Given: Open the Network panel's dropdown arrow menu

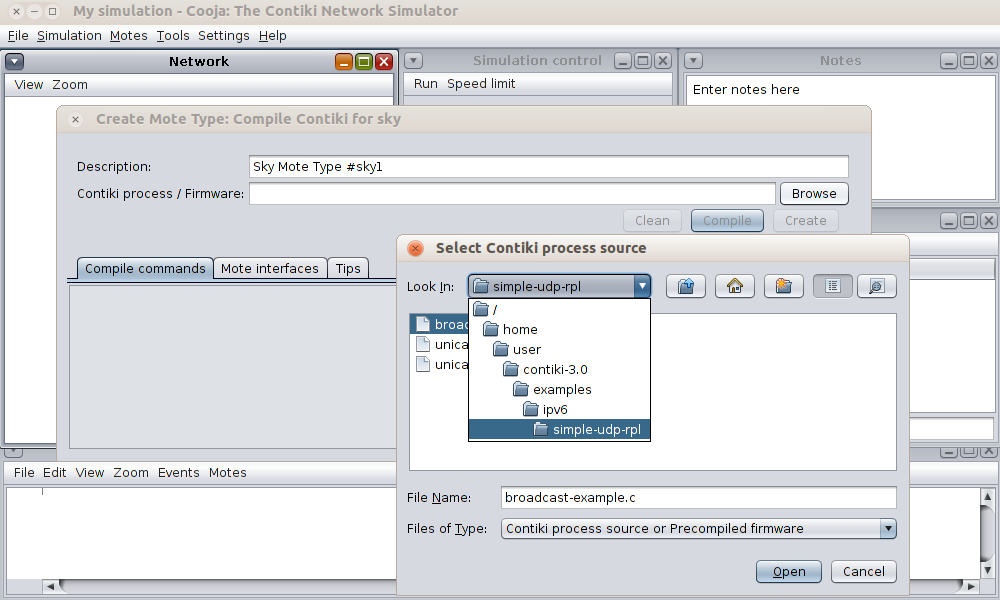Looking at the screenshot, I should point(15,61).
